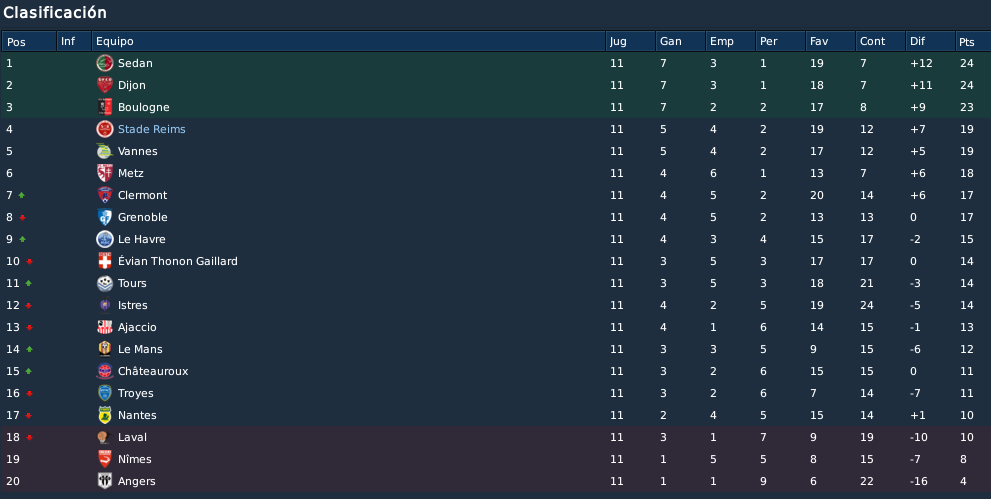Click the Stade Reims crest
991x499 pixels.
(x=104, y=129)
